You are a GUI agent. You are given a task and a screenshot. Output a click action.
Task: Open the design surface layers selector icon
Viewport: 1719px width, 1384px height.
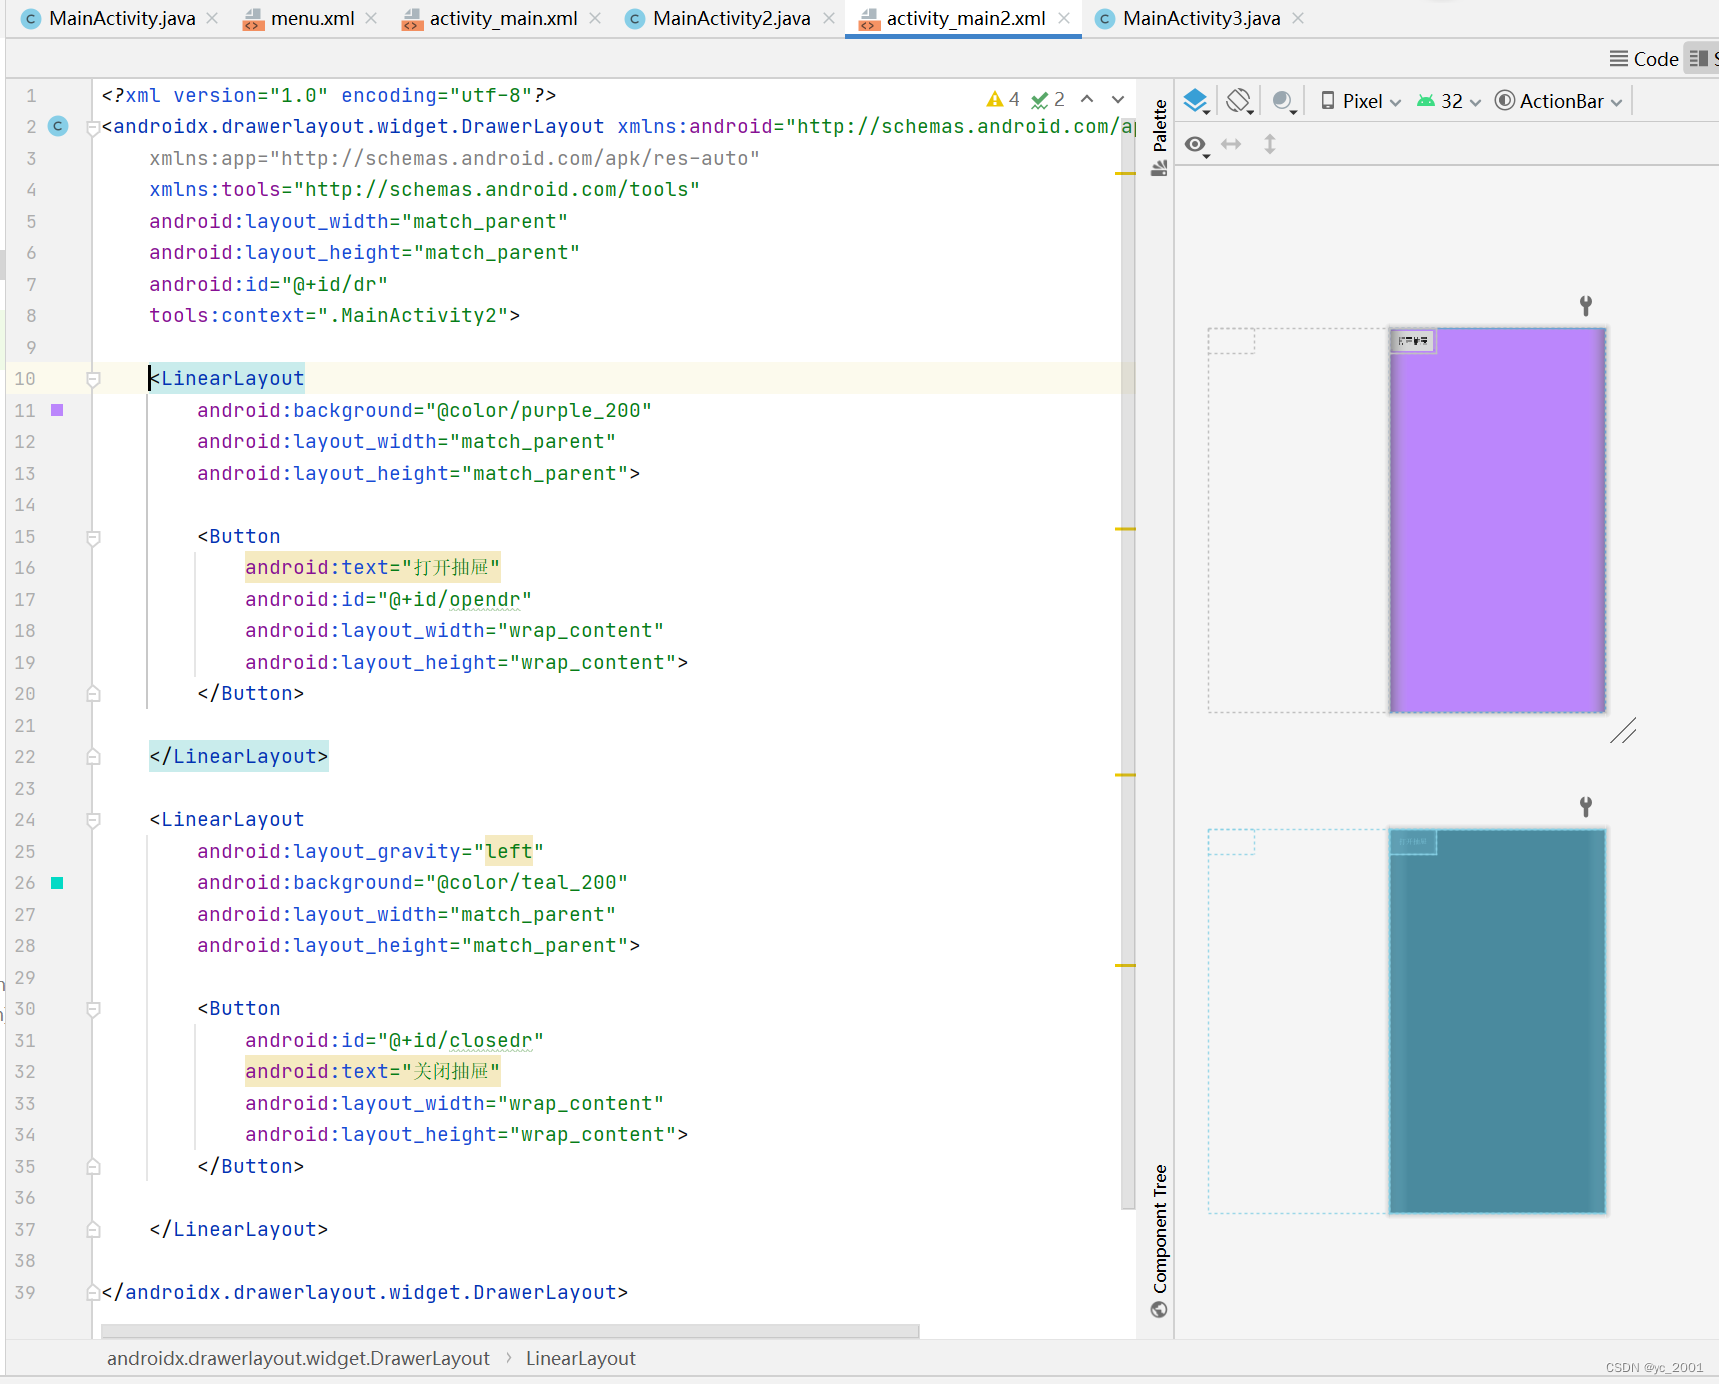pyautogui.click(x=1196, y=100)
